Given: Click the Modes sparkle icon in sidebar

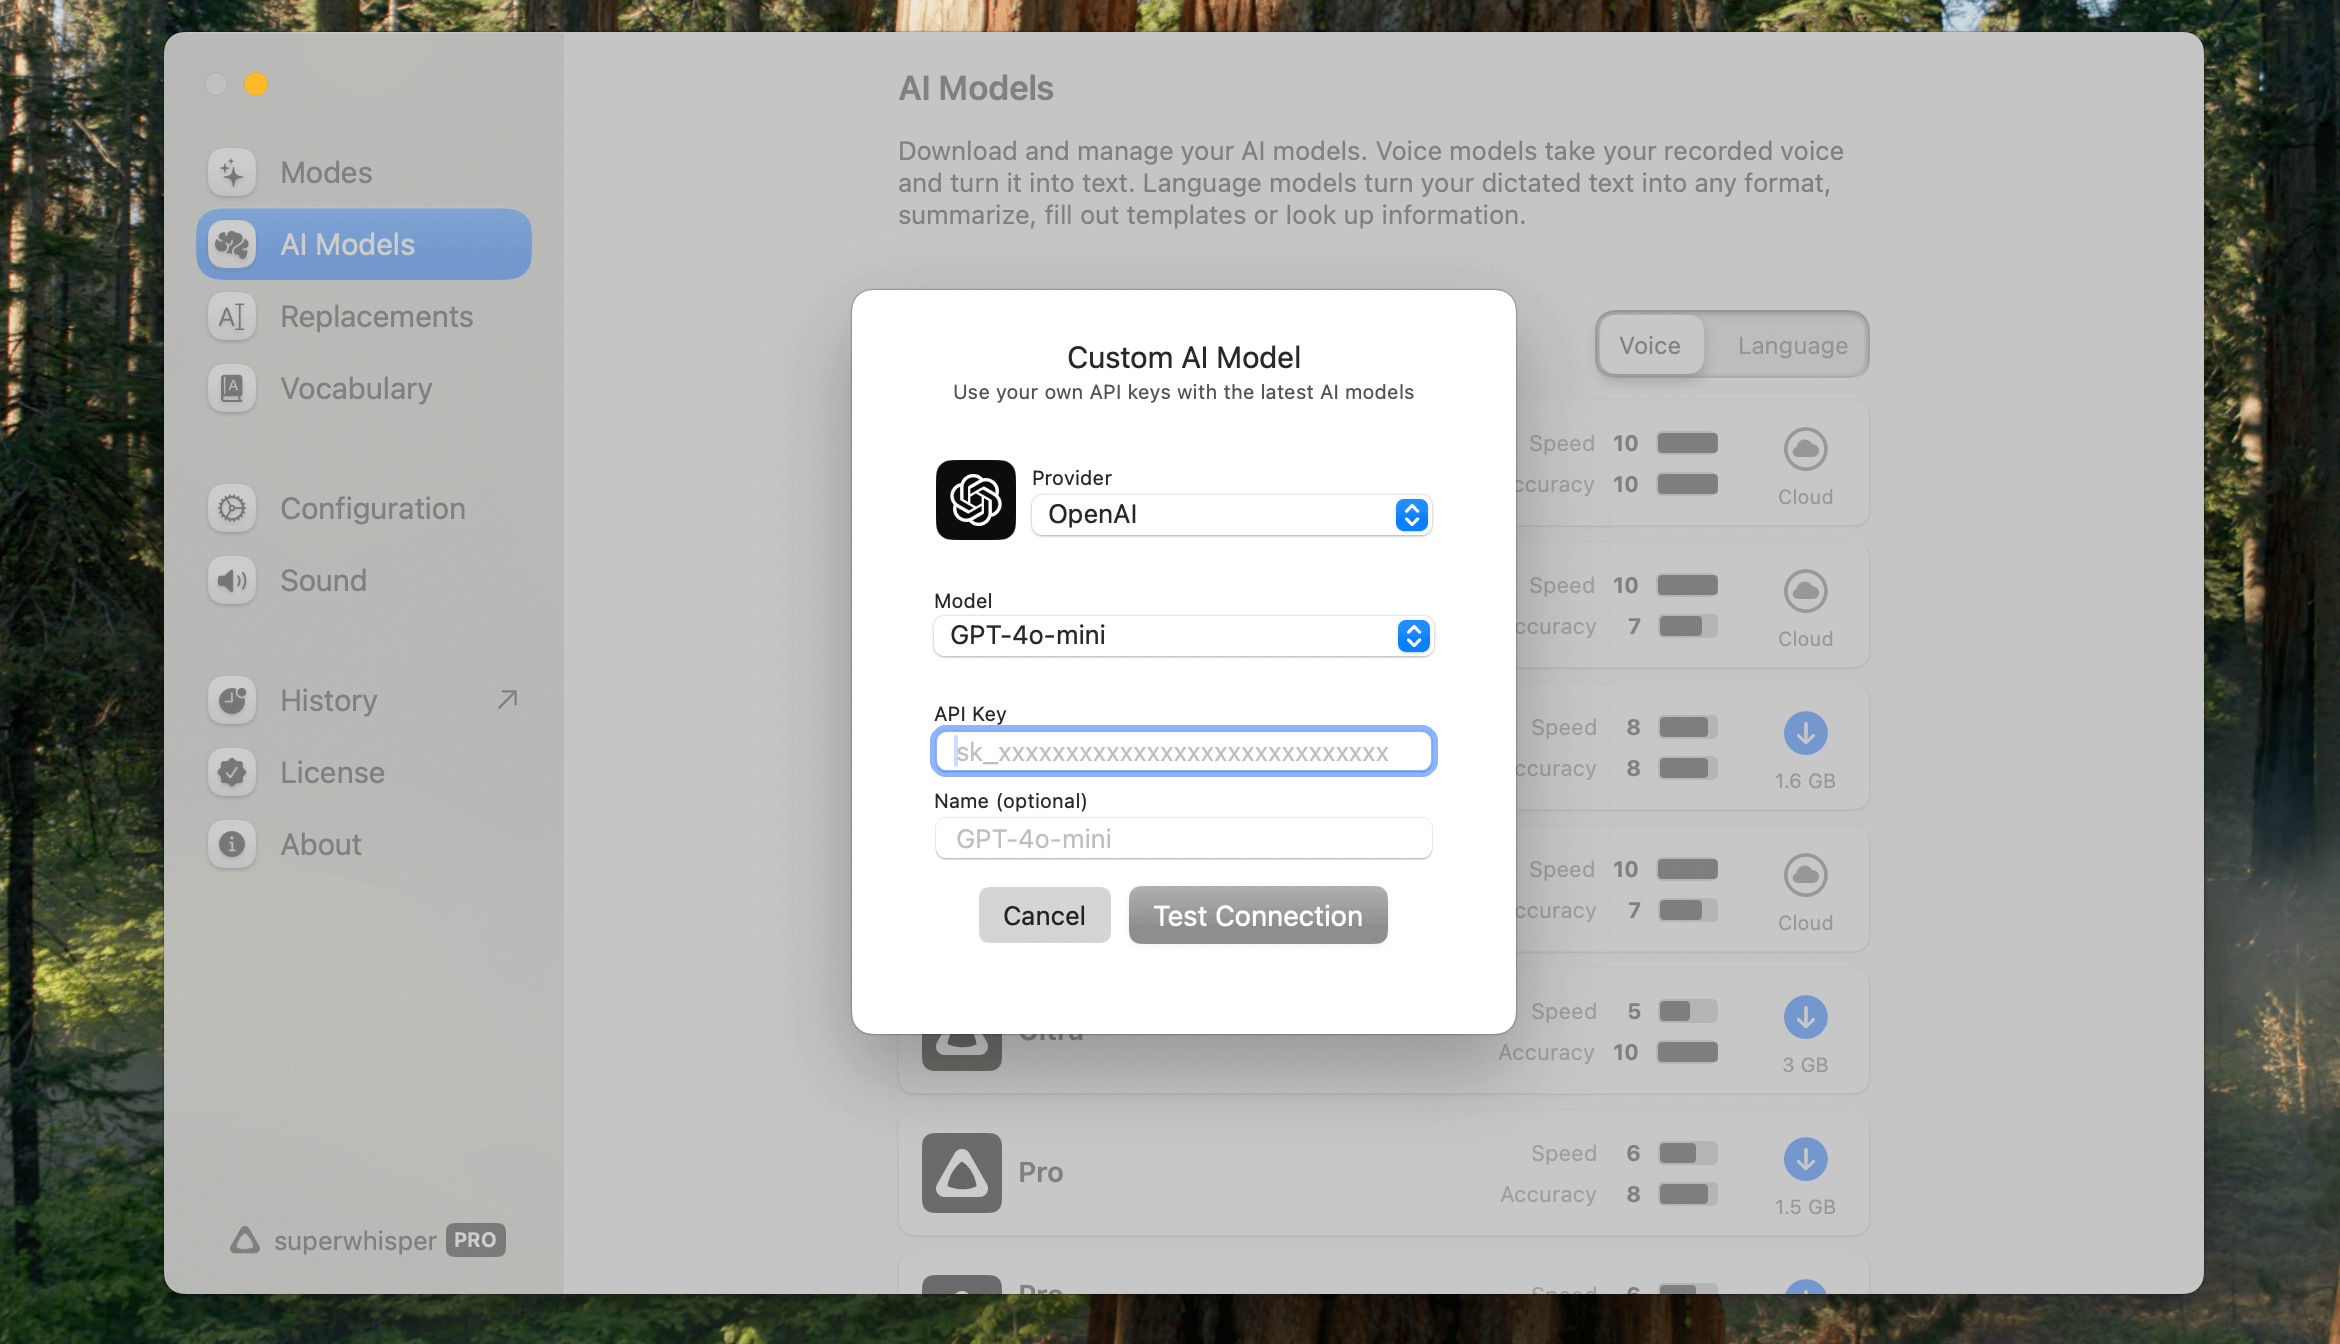Looking at the screenshot, I should click(232, 173).
